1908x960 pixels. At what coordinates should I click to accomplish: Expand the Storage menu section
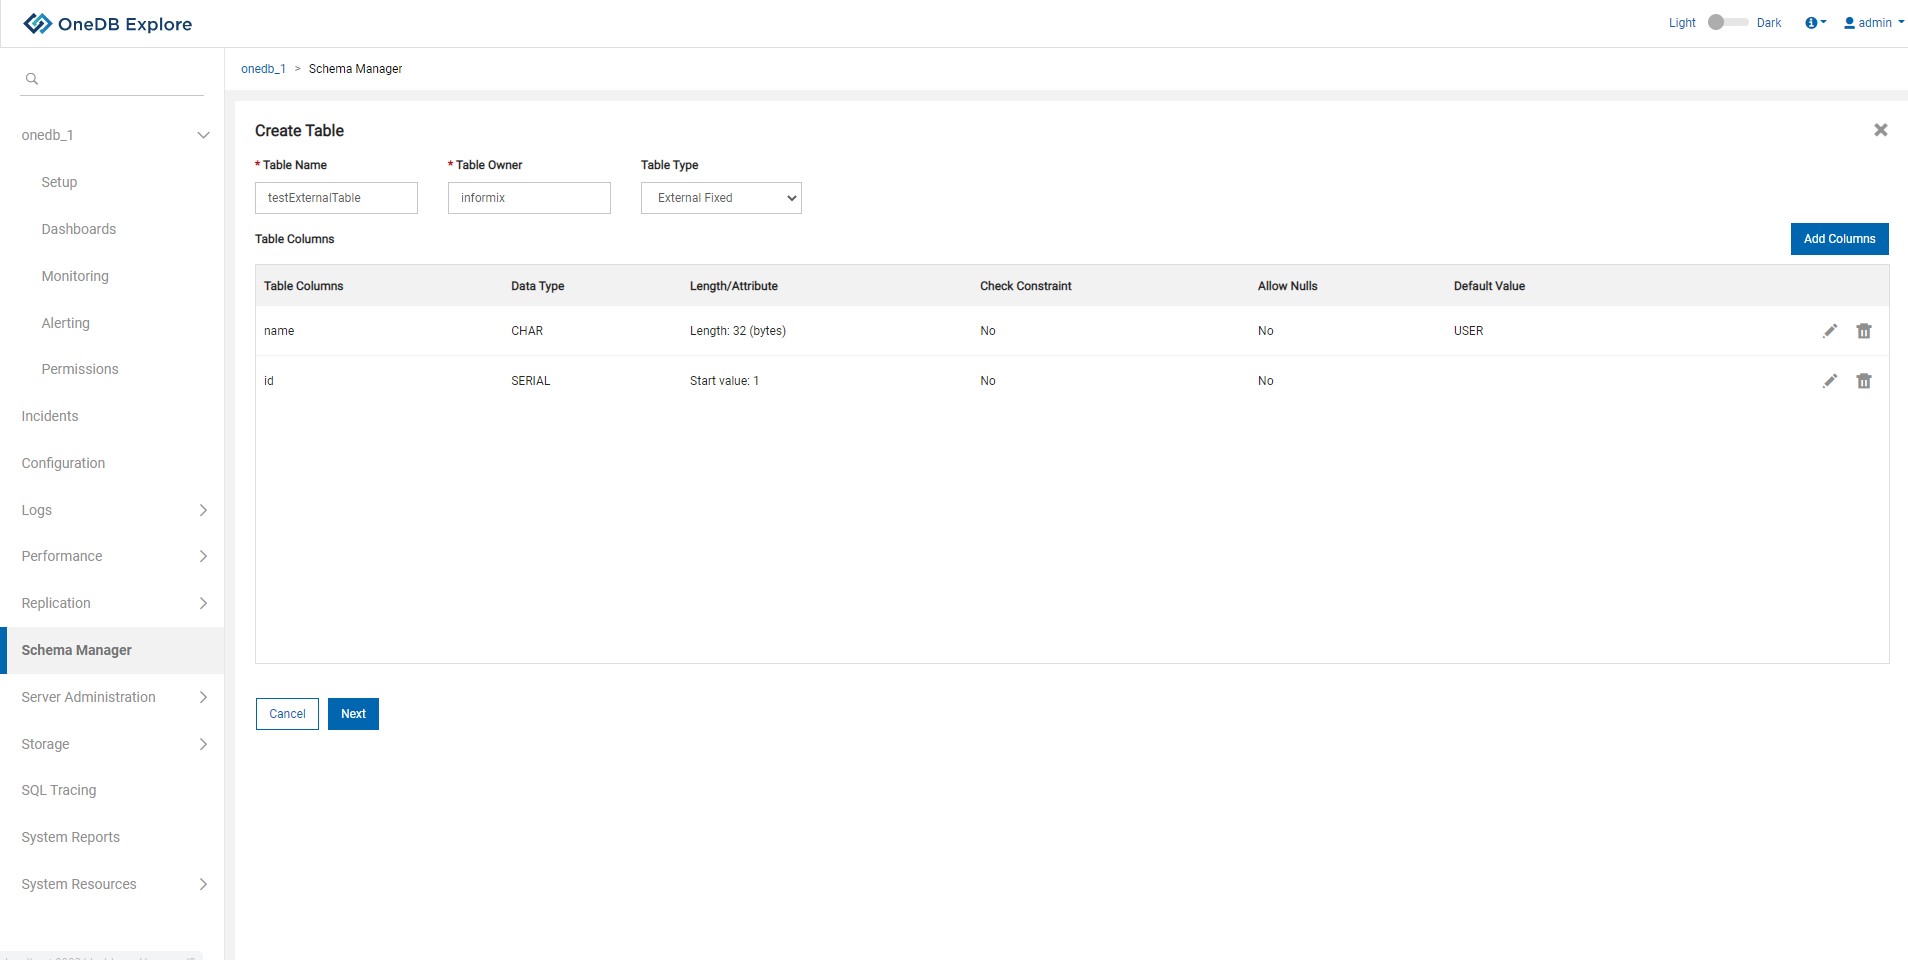(x=203, y=744)
